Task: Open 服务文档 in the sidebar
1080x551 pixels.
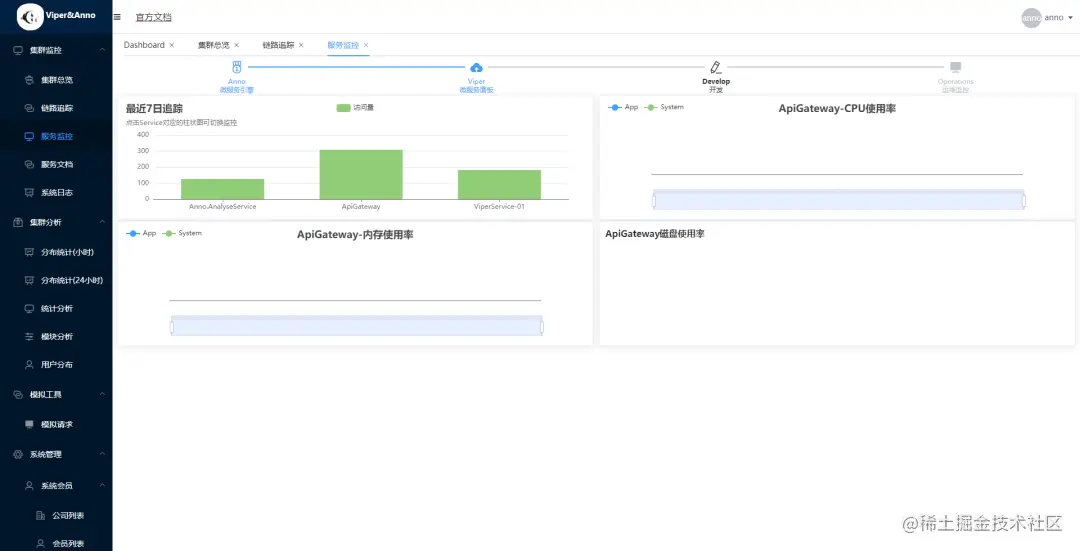Action: (56, 165)
